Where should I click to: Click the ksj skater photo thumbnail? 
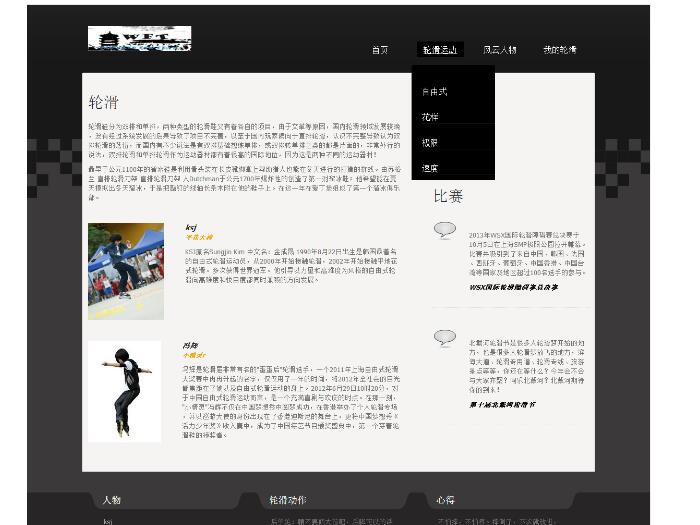125,271
